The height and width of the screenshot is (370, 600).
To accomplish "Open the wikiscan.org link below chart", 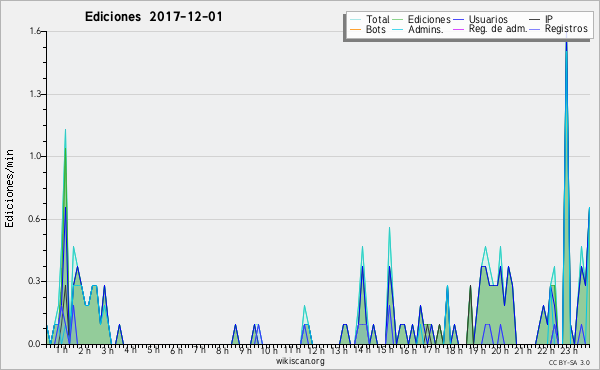I will (x=300, y=361).
